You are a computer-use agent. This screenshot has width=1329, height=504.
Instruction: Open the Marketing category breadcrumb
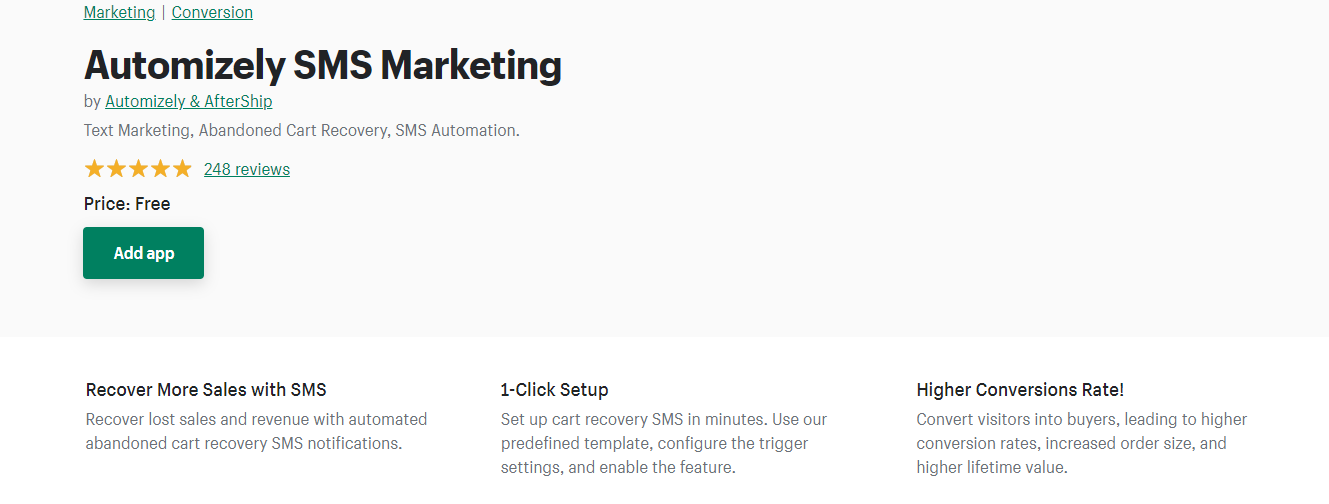tap(119, 13)
